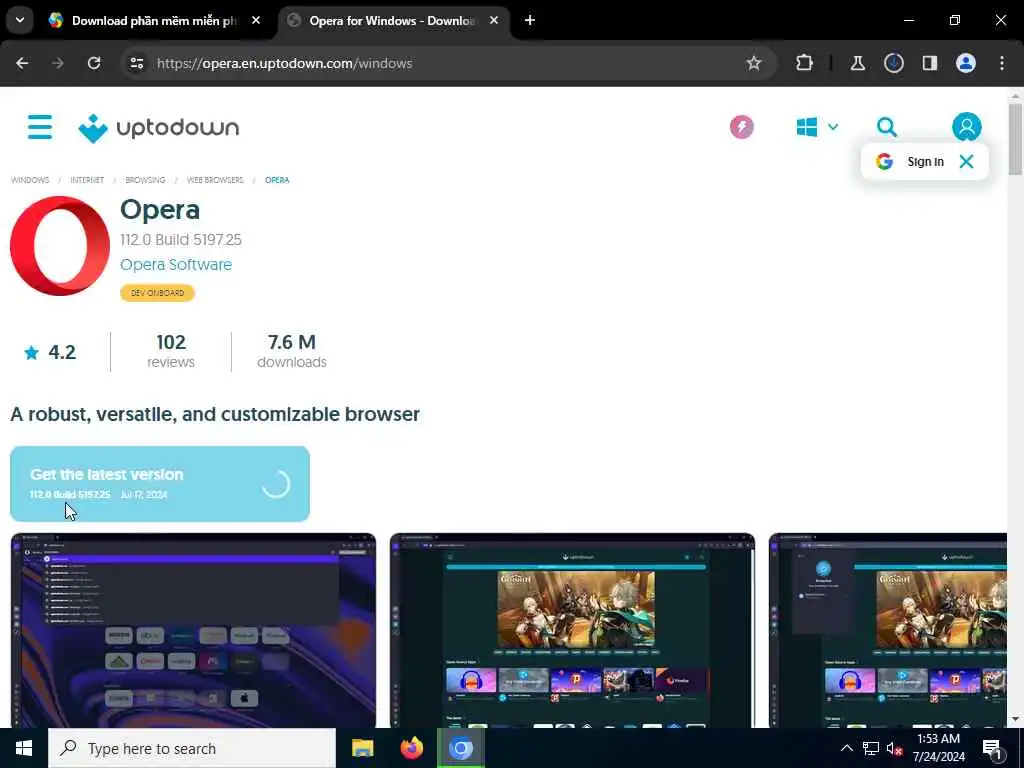The image size is (1024, 768).
Task: Expand the platform chevron dropdown
Action: click(x=833, y=127)
